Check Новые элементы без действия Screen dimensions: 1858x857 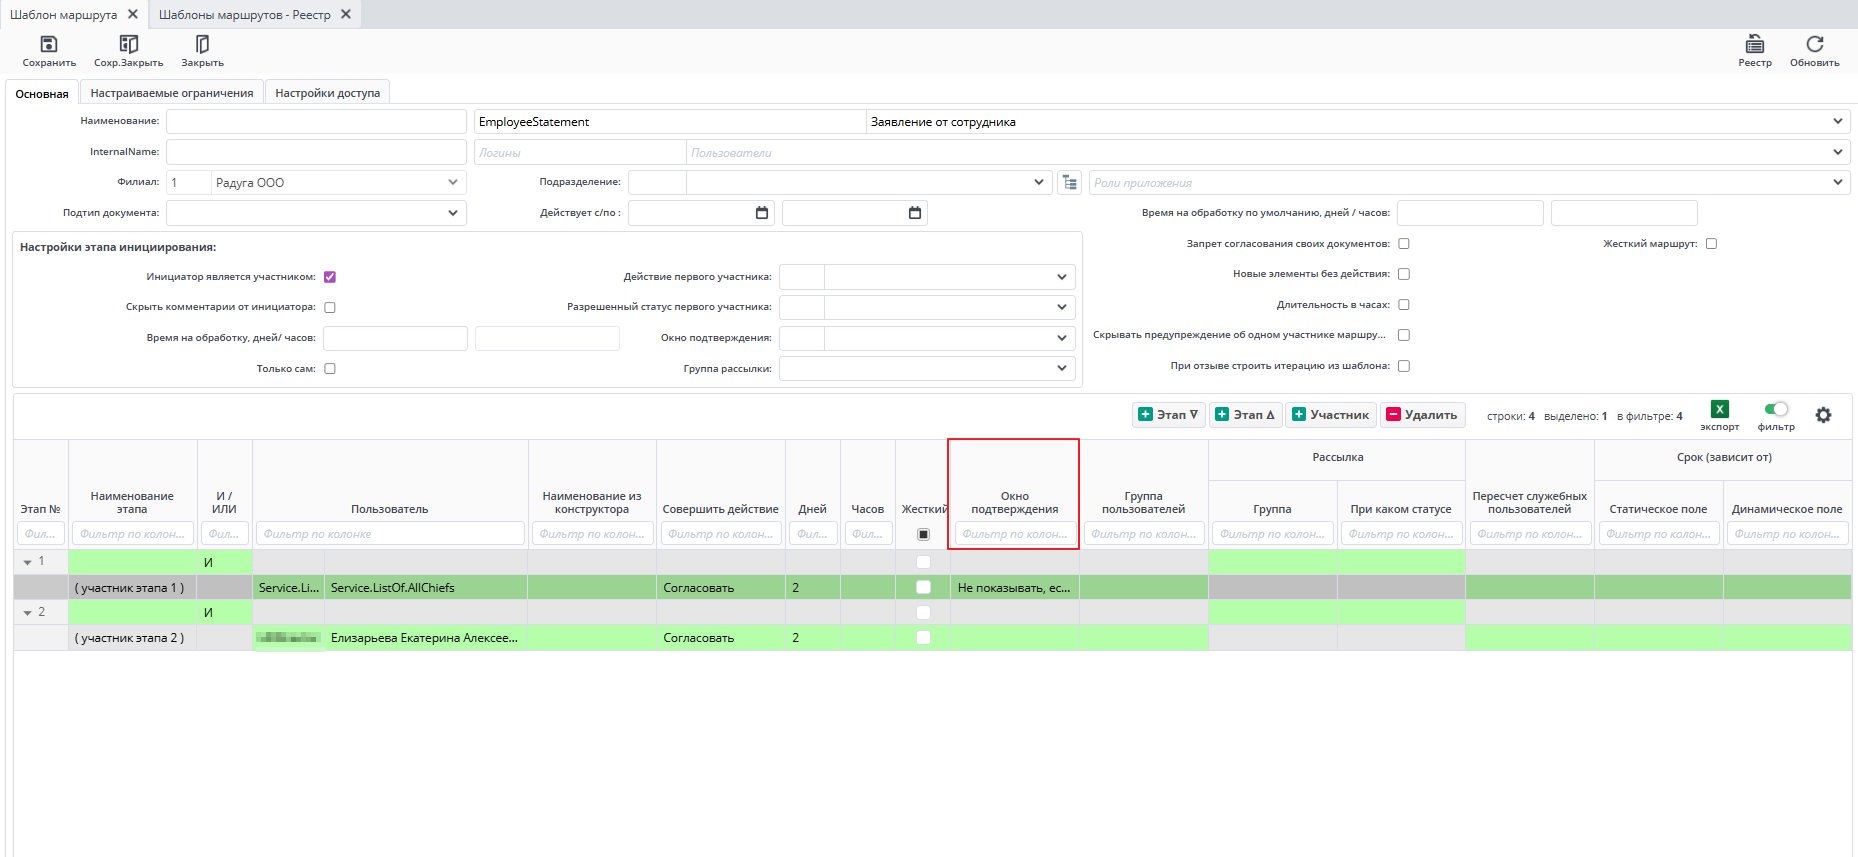[x=1404, y=274]
